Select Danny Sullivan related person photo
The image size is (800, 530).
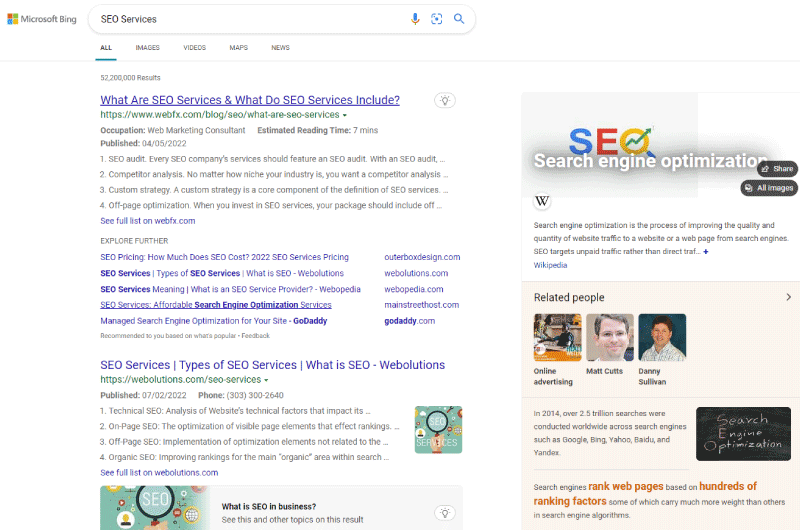click(x=662, y=337)
